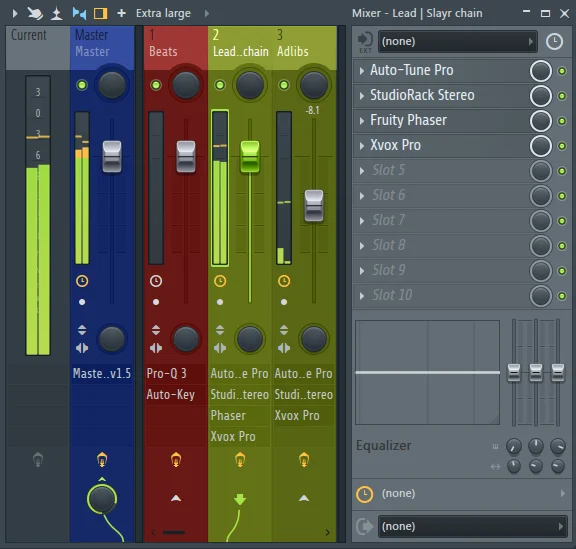Open the Extra large layout selector
The image size is (576, 549).
point(163,14)
